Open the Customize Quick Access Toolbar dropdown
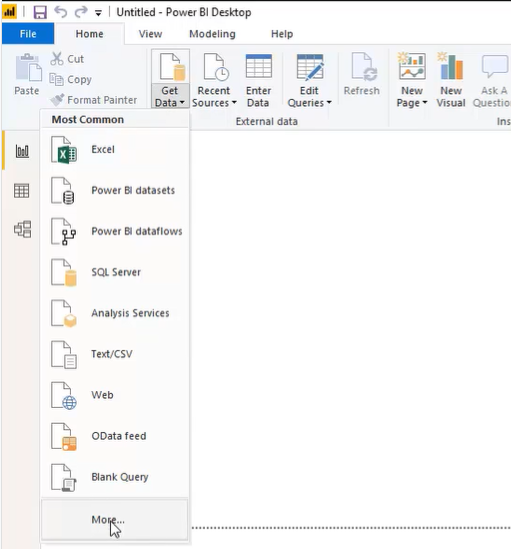The image size is (511, 549). (x=98, y=13)
